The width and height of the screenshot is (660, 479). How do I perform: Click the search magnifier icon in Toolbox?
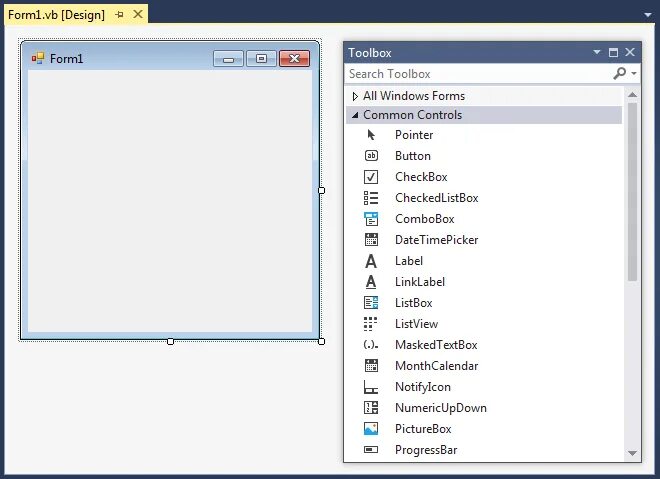click(620, 73)
